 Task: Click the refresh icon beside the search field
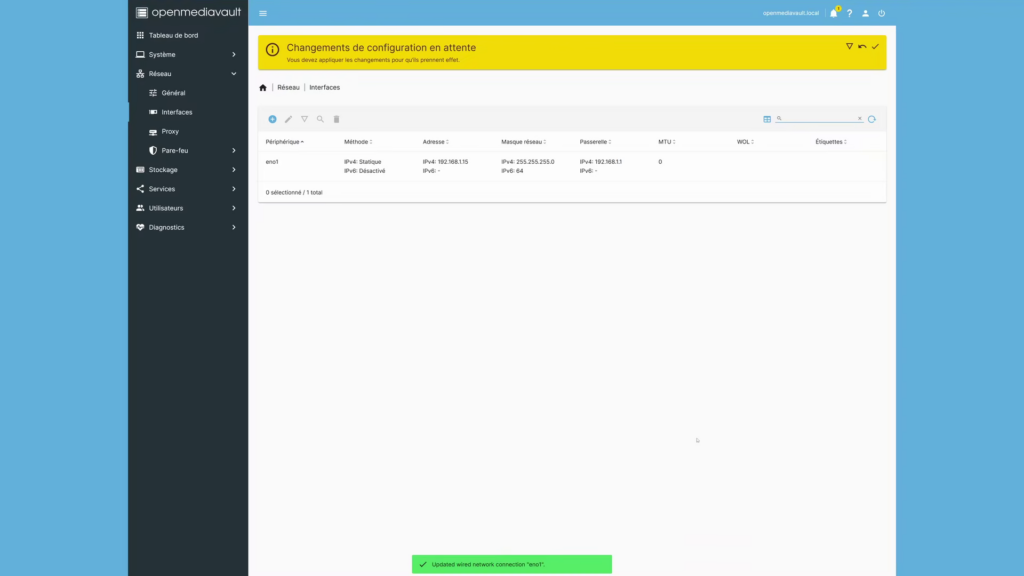click(x=872, y=119)
